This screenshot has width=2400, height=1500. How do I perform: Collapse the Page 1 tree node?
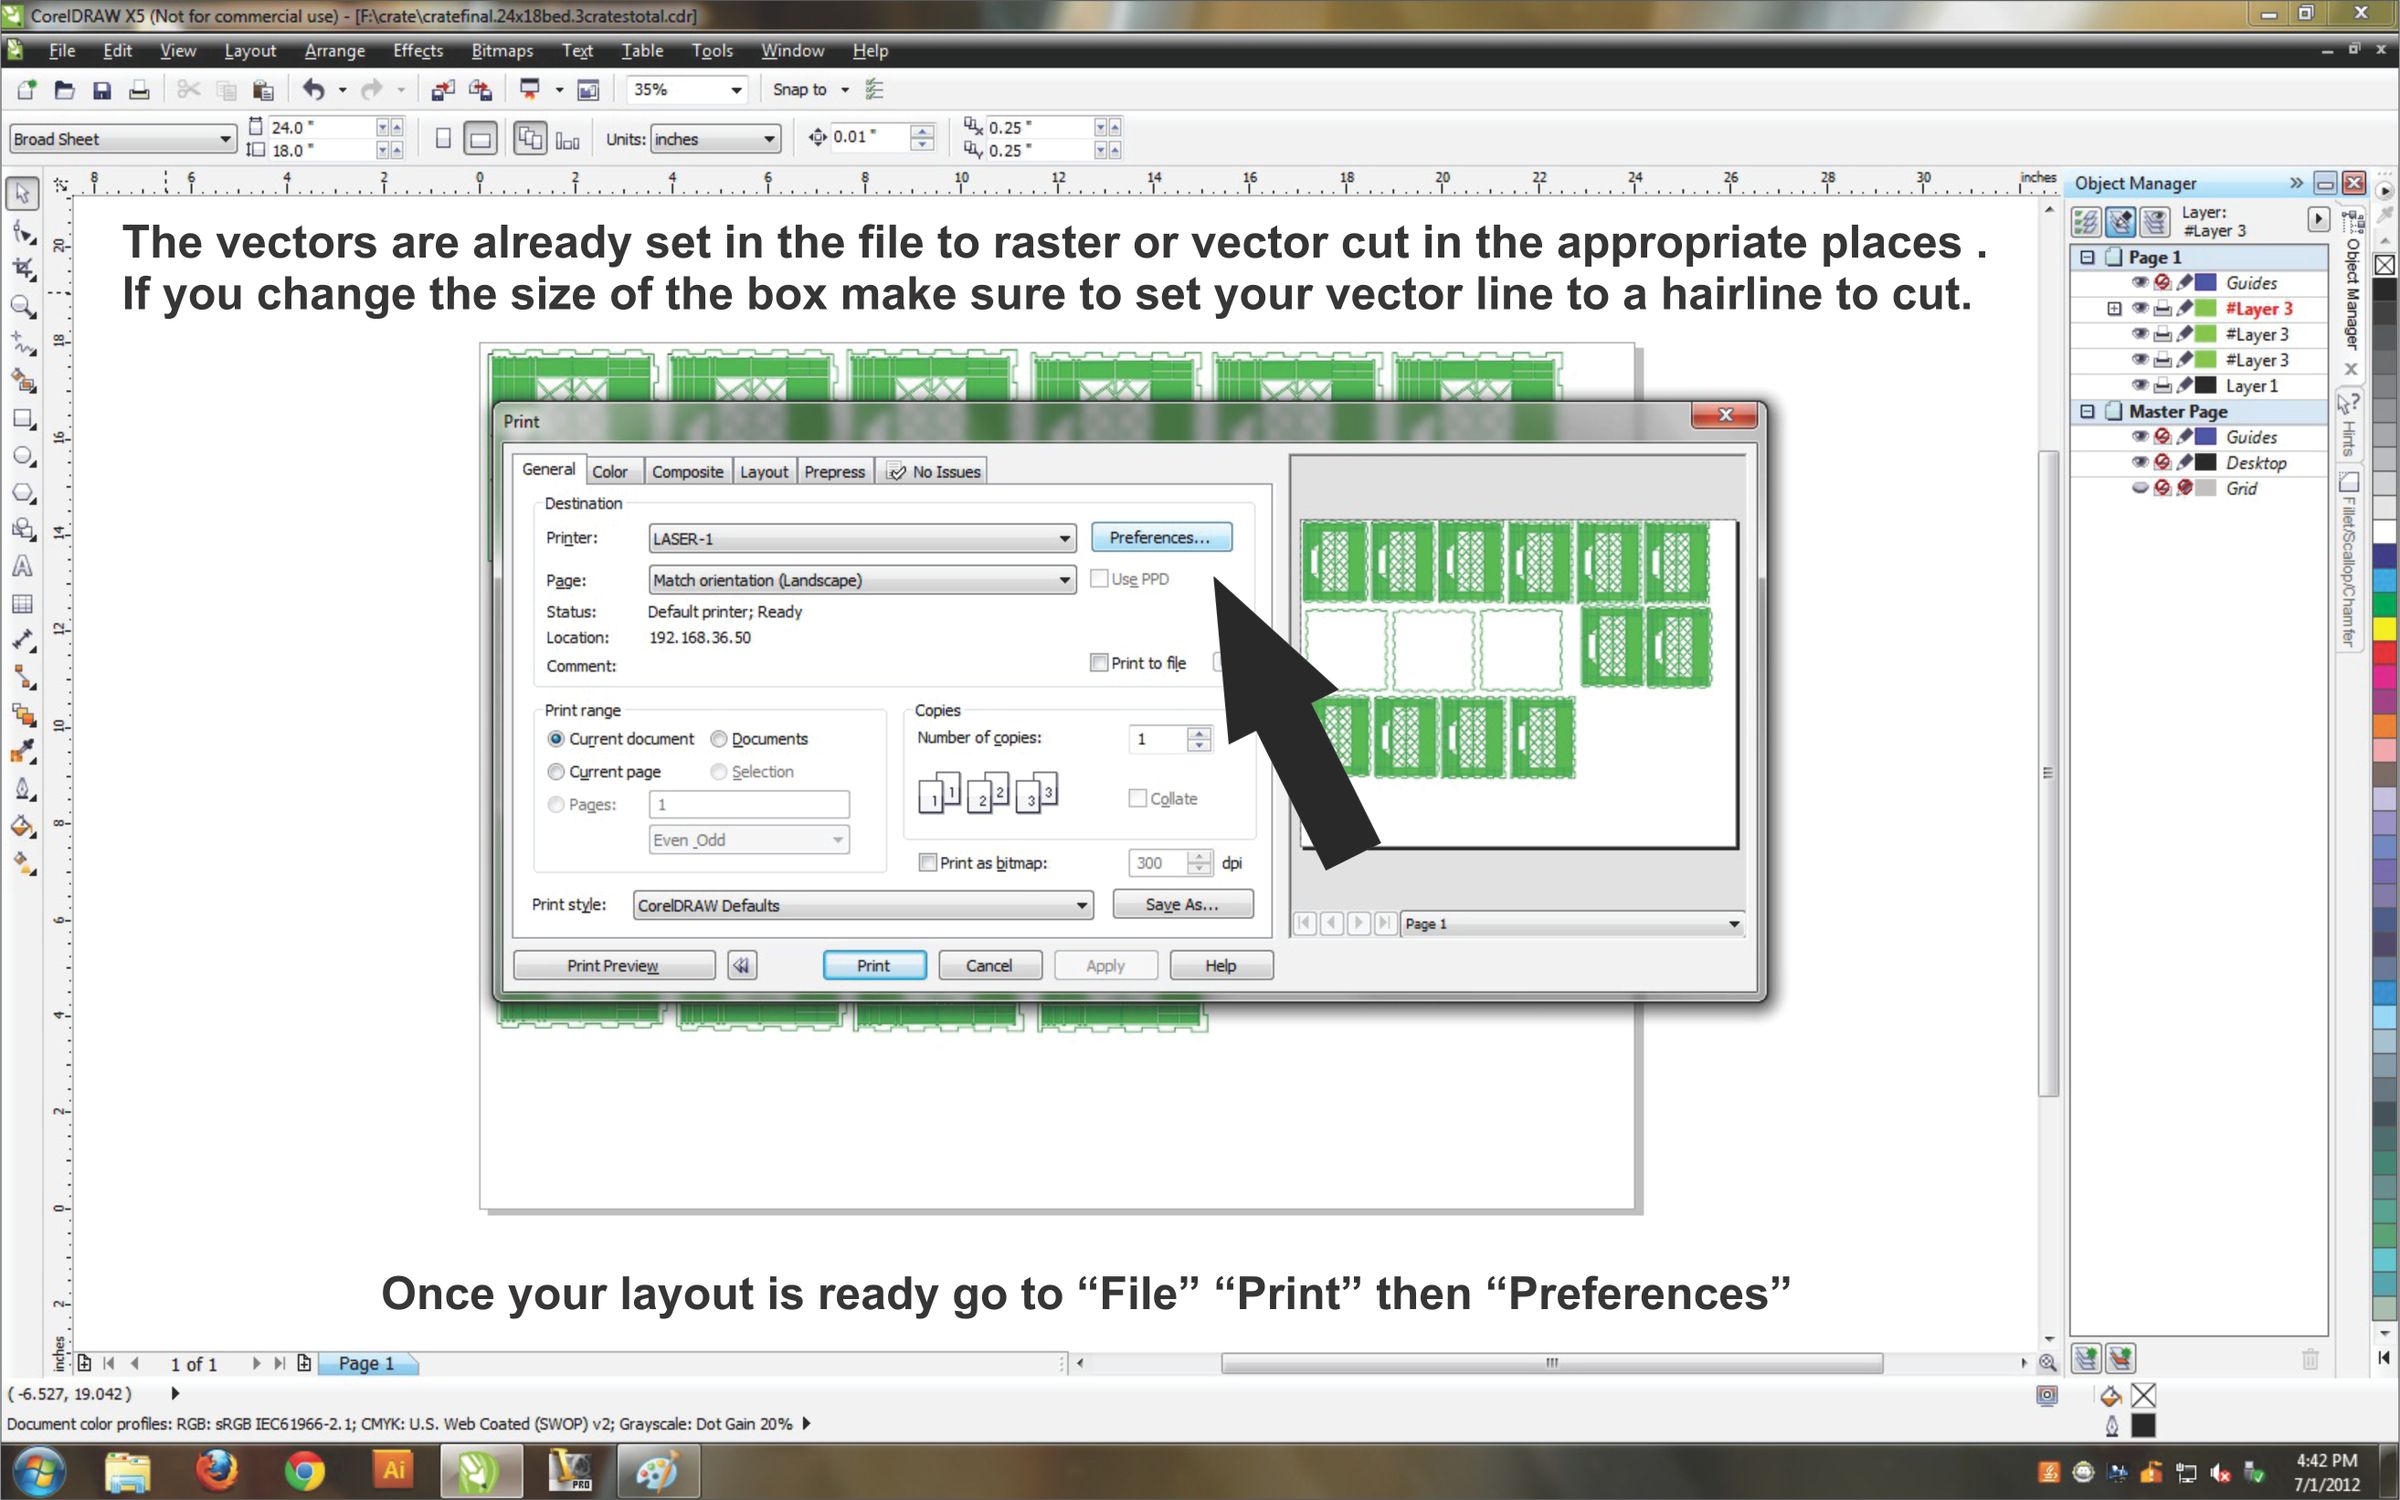[2087, 257]
